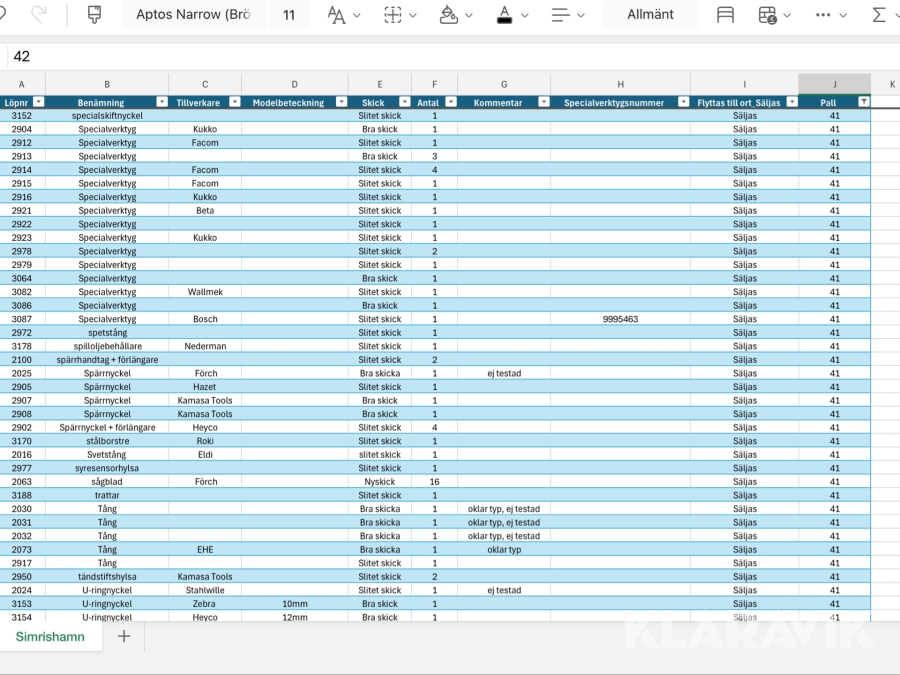Viewport: 900px width, 675px height.
Task: Click the Redo arrow icon
Action: tap(39, 14)
